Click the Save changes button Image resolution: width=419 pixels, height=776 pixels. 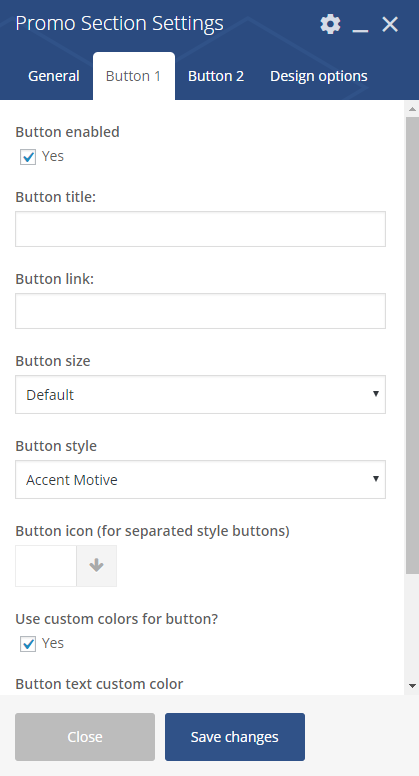click(x=235, y=737)
